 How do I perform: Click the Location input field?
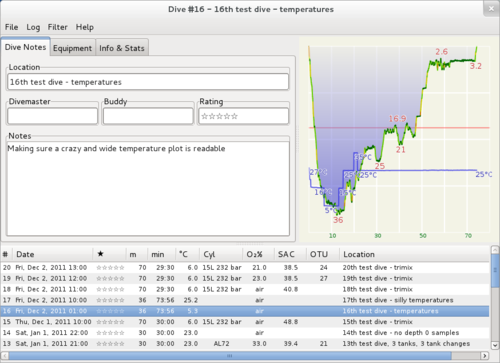148,82
